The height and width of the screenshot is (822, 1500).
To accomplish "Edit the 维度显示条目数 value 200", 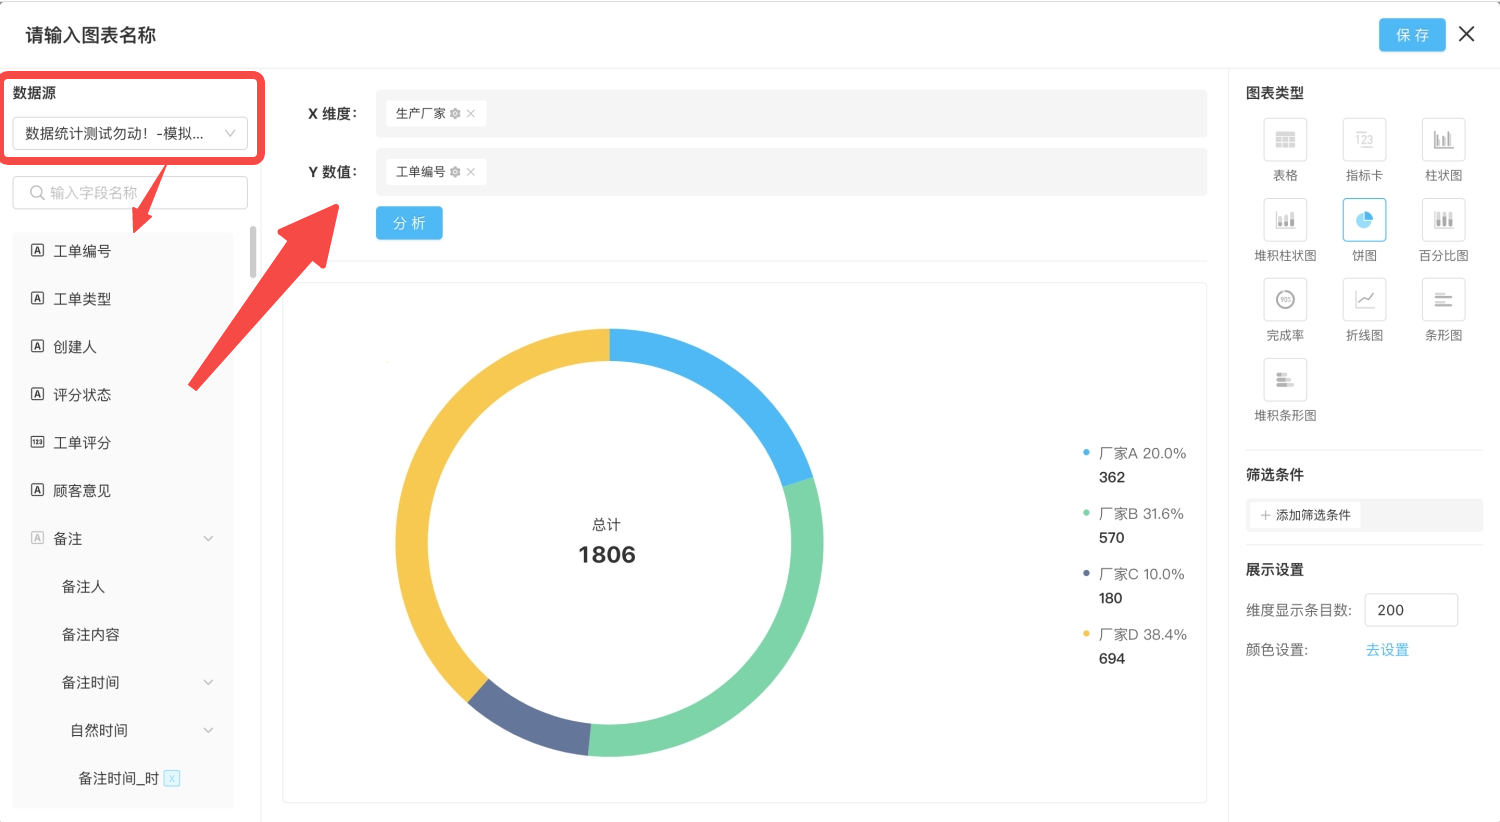I will (x=1411, y=610).
